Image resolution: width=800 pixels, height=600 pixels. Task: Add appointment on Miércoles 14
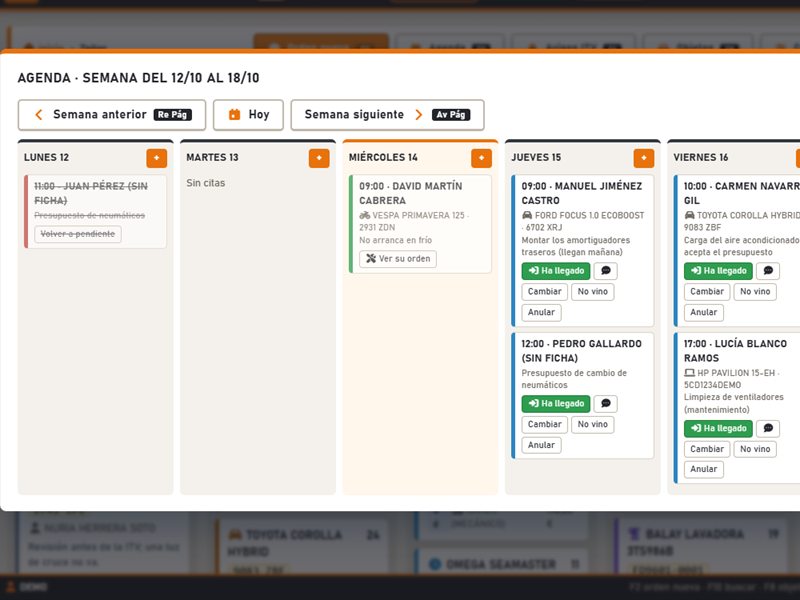click(481, 158)
